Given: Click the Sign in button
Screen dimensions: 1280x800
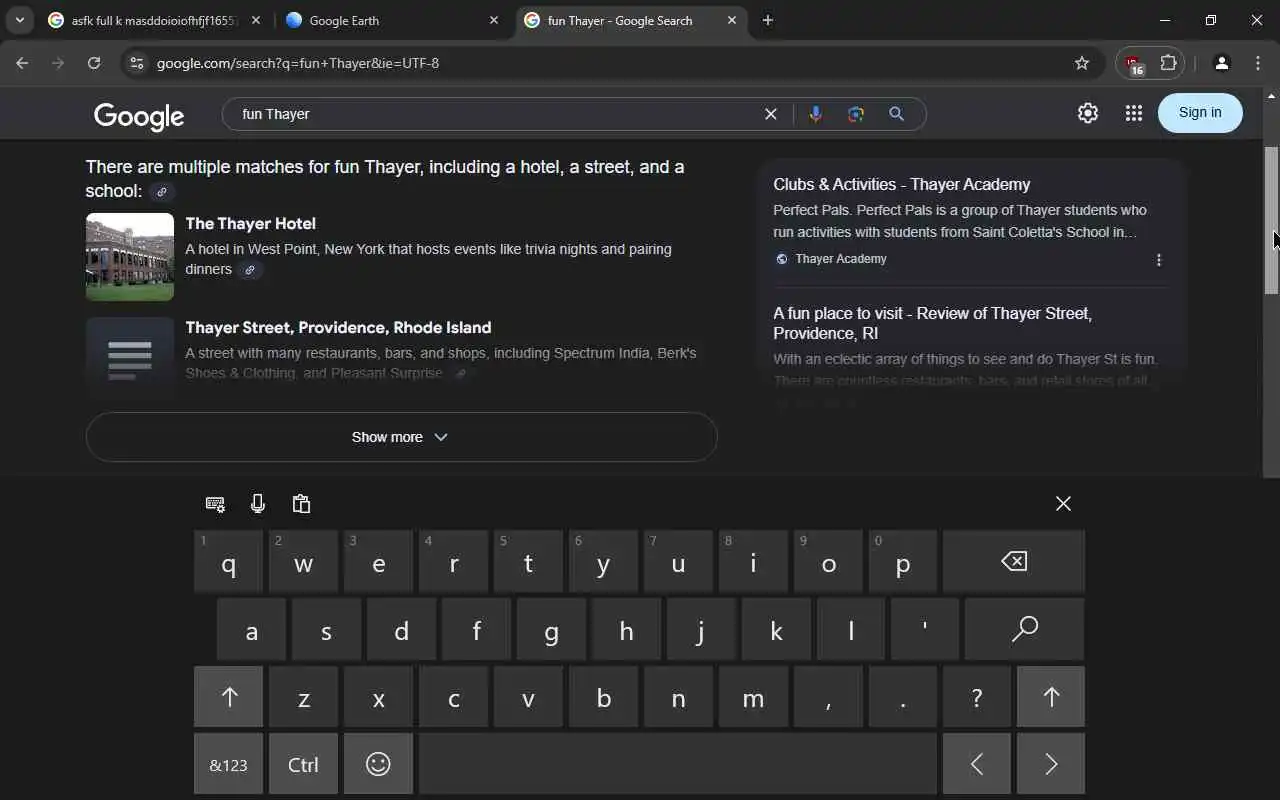Looking at the screenshot, I should click(1200, 112).
